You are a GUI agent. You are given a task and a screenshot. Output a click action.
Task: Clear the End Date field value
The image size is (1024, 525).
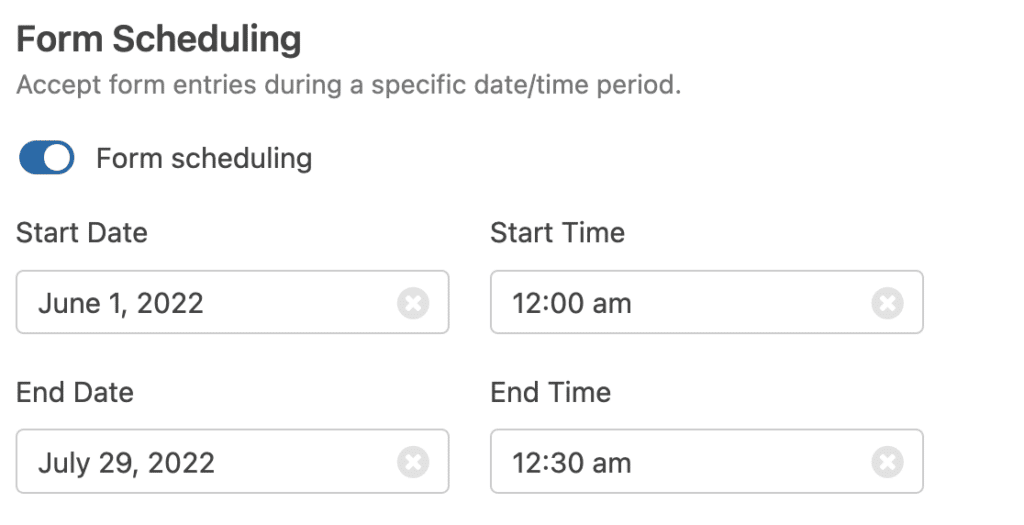click(x=413, y=462)
